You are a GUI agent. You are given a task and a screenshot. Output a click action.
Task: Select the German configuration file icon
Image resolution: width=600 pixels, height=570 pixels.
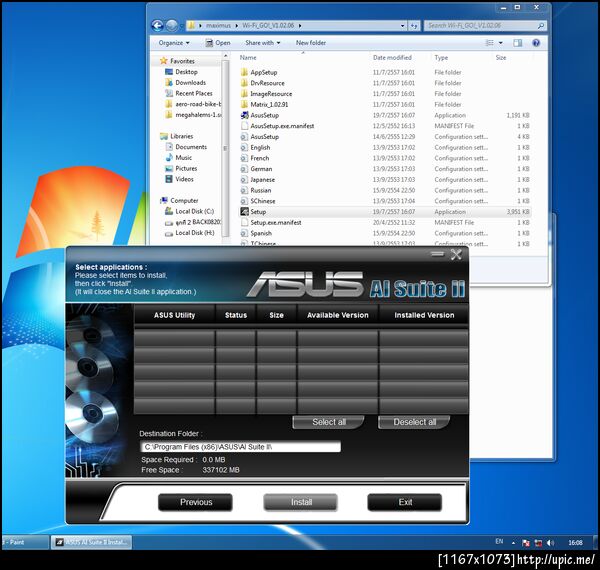(x=245, y=169)
